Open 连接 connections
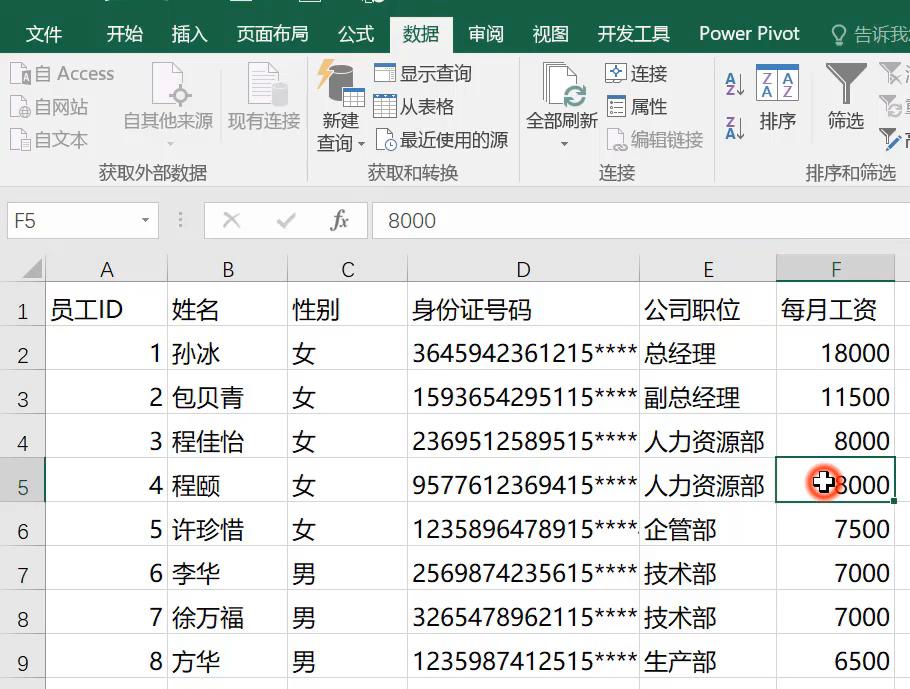Screen dimensions: 910x689 [636, 74]
